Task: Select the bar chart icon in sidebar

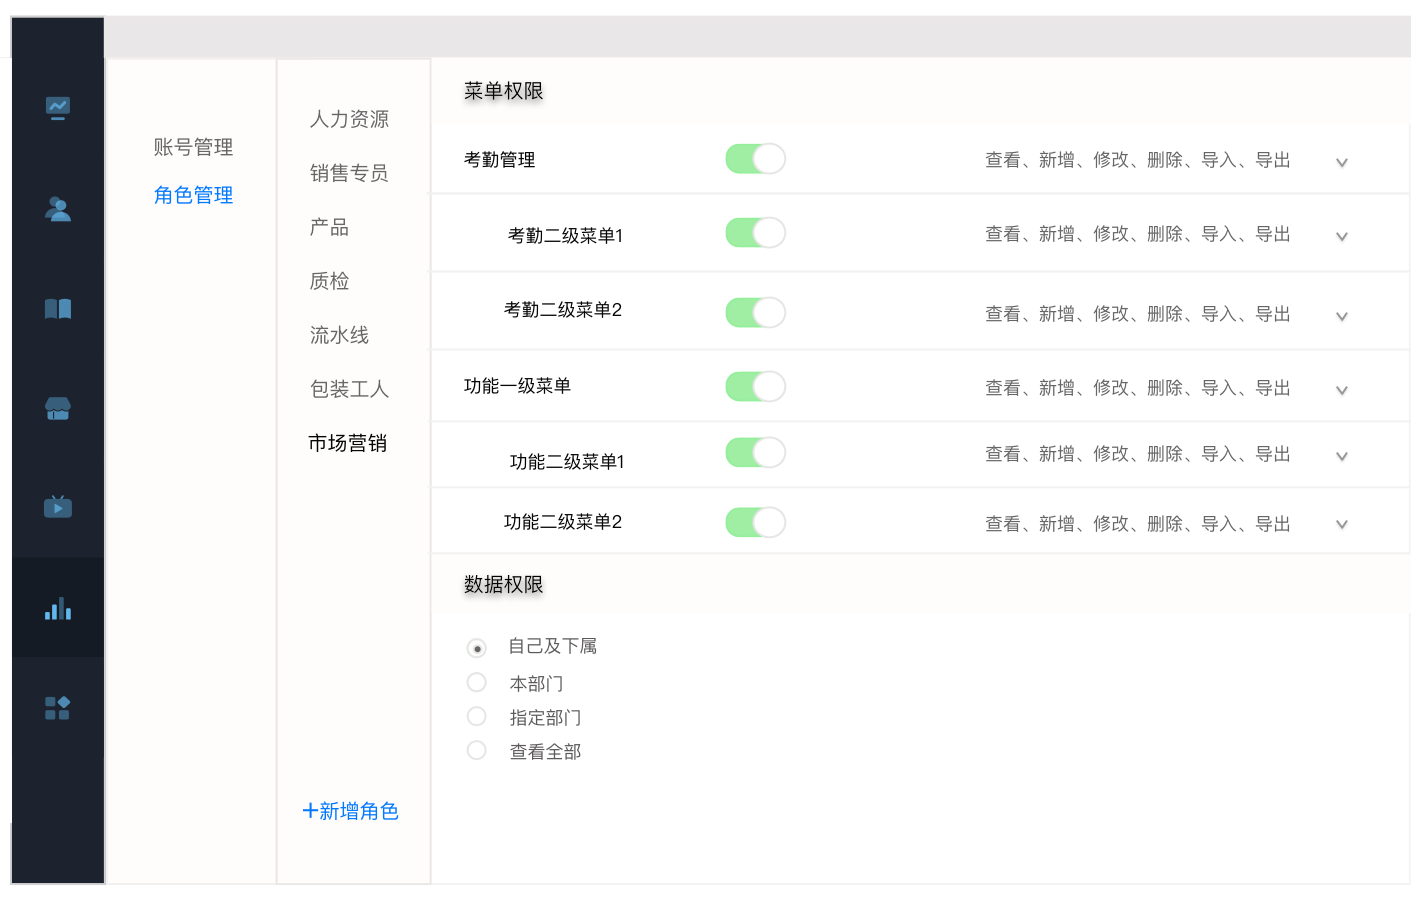Action: click(x=58, y=608)
